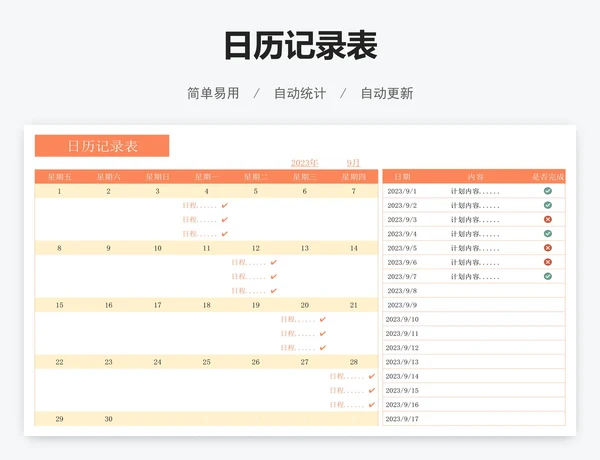This screenshot has height=460, width=600.
Task: Click the 自动更新 subtitle text
Action: [x=387, y=93]
